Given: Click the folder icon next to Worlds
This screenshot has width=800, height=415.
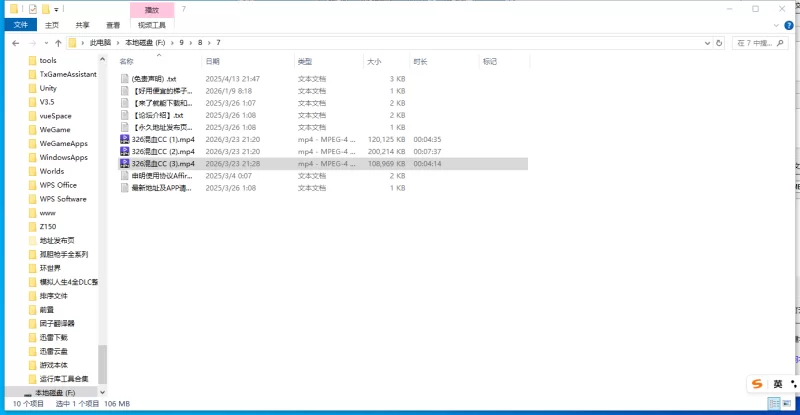Looking at the screenshot, I should (33, 172).
